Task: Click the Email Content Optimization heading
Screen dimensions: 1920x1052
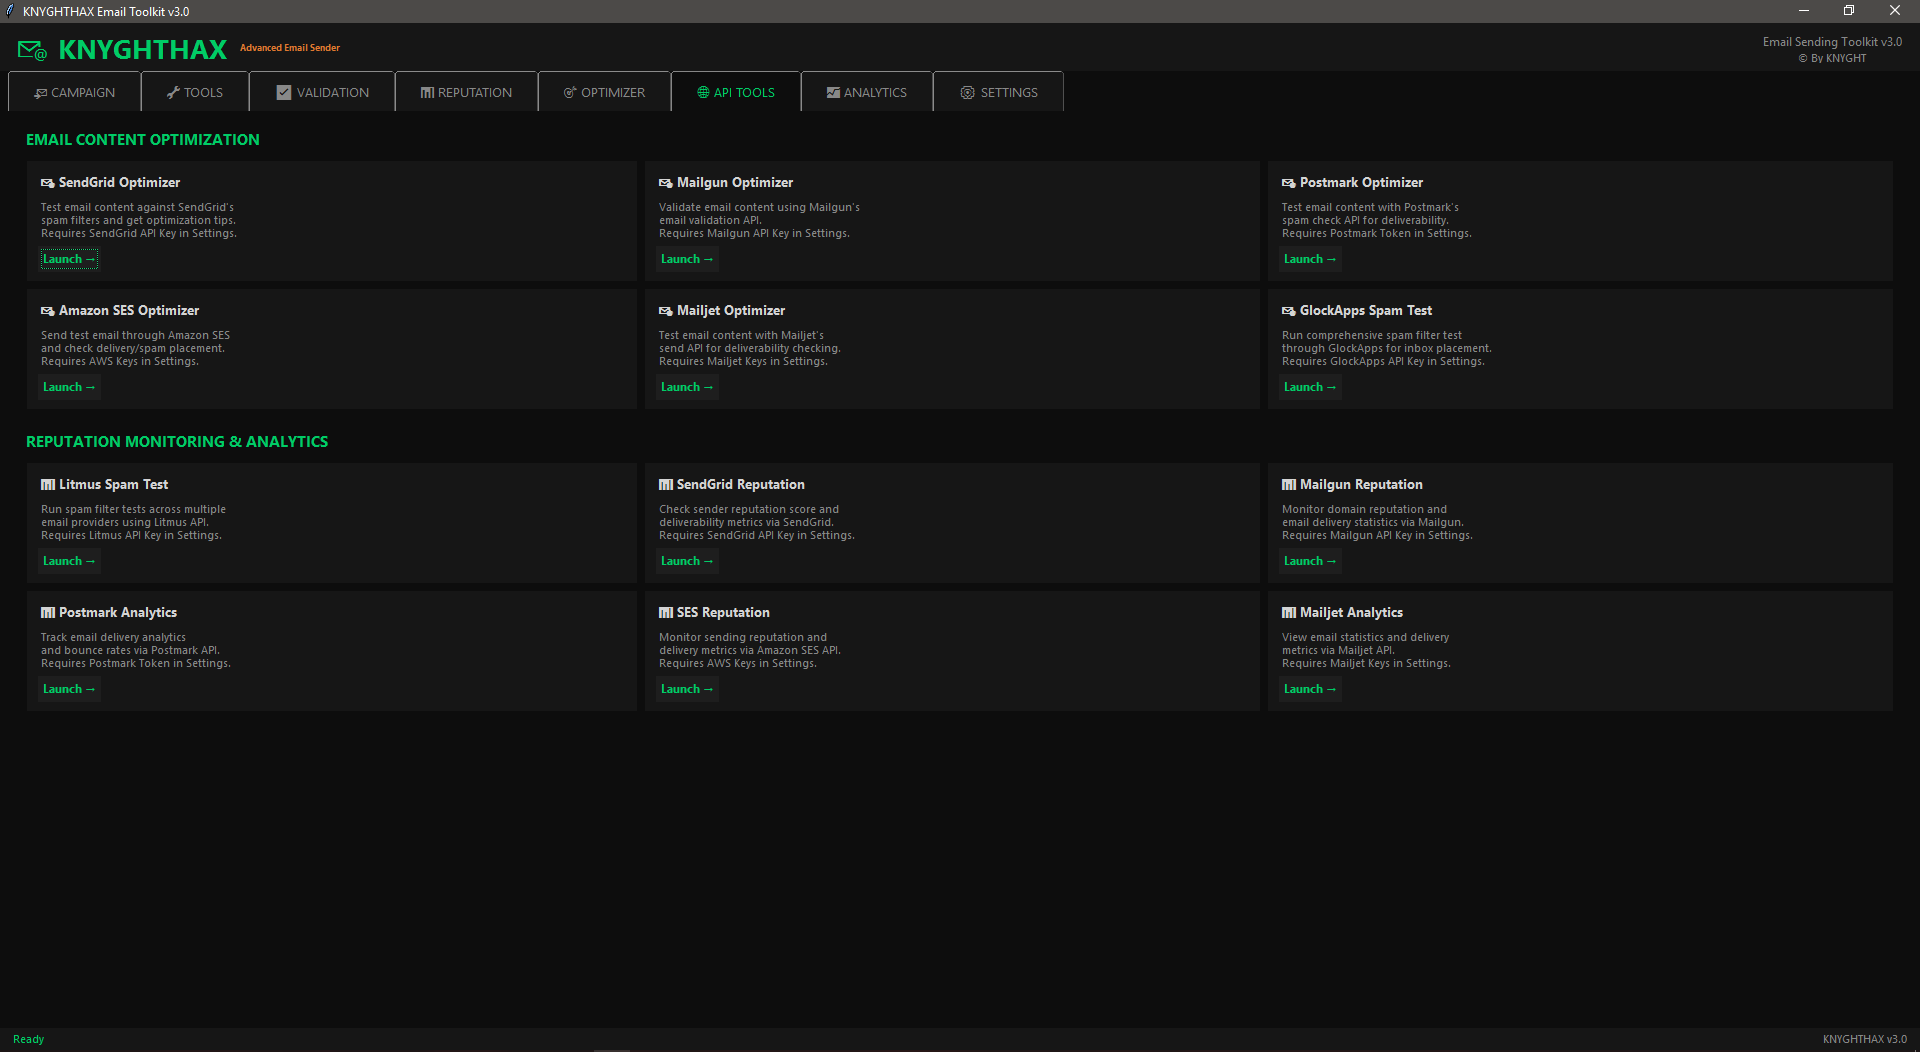Action: [x=143, y=140]
